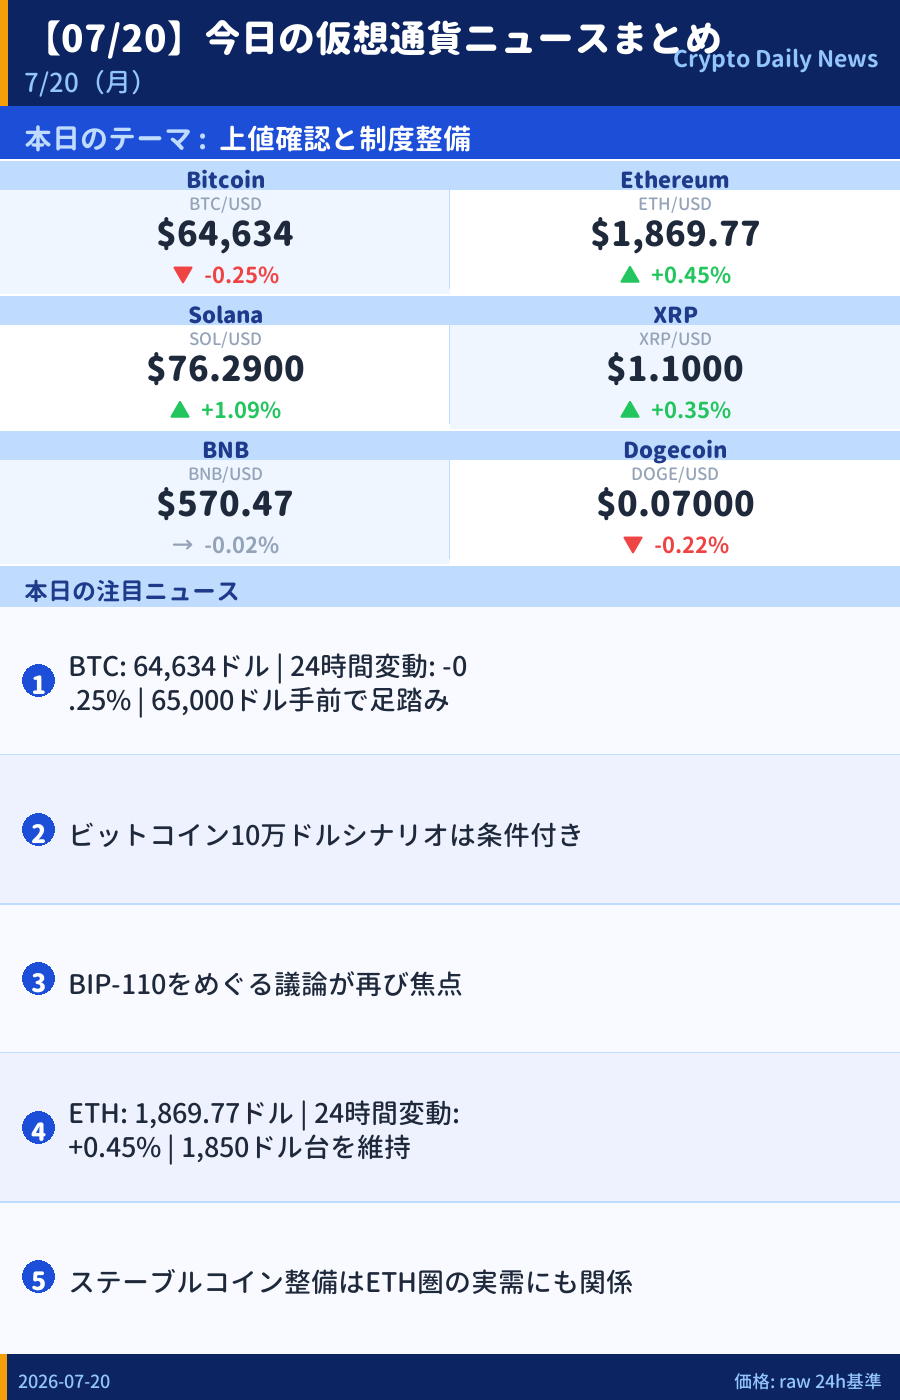Click the Crypto Daily News brand label
Screen dimensions: 900x1400
(x=775, y=59)
